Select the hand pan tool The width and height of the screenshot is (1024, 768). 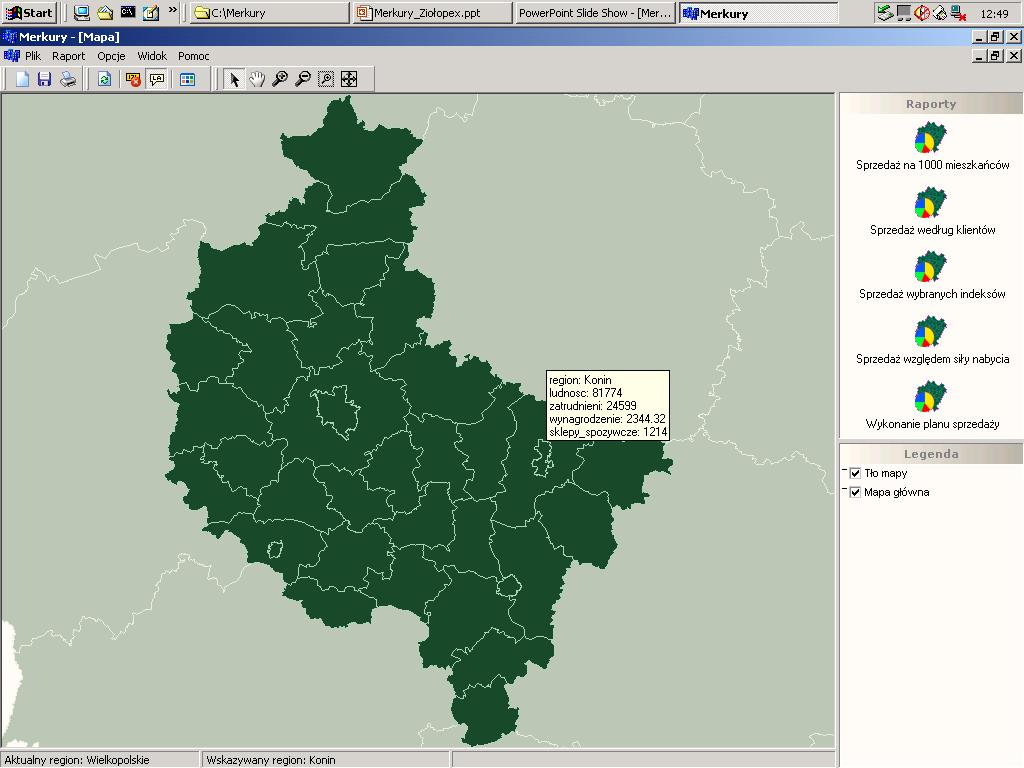pos(257,80)
